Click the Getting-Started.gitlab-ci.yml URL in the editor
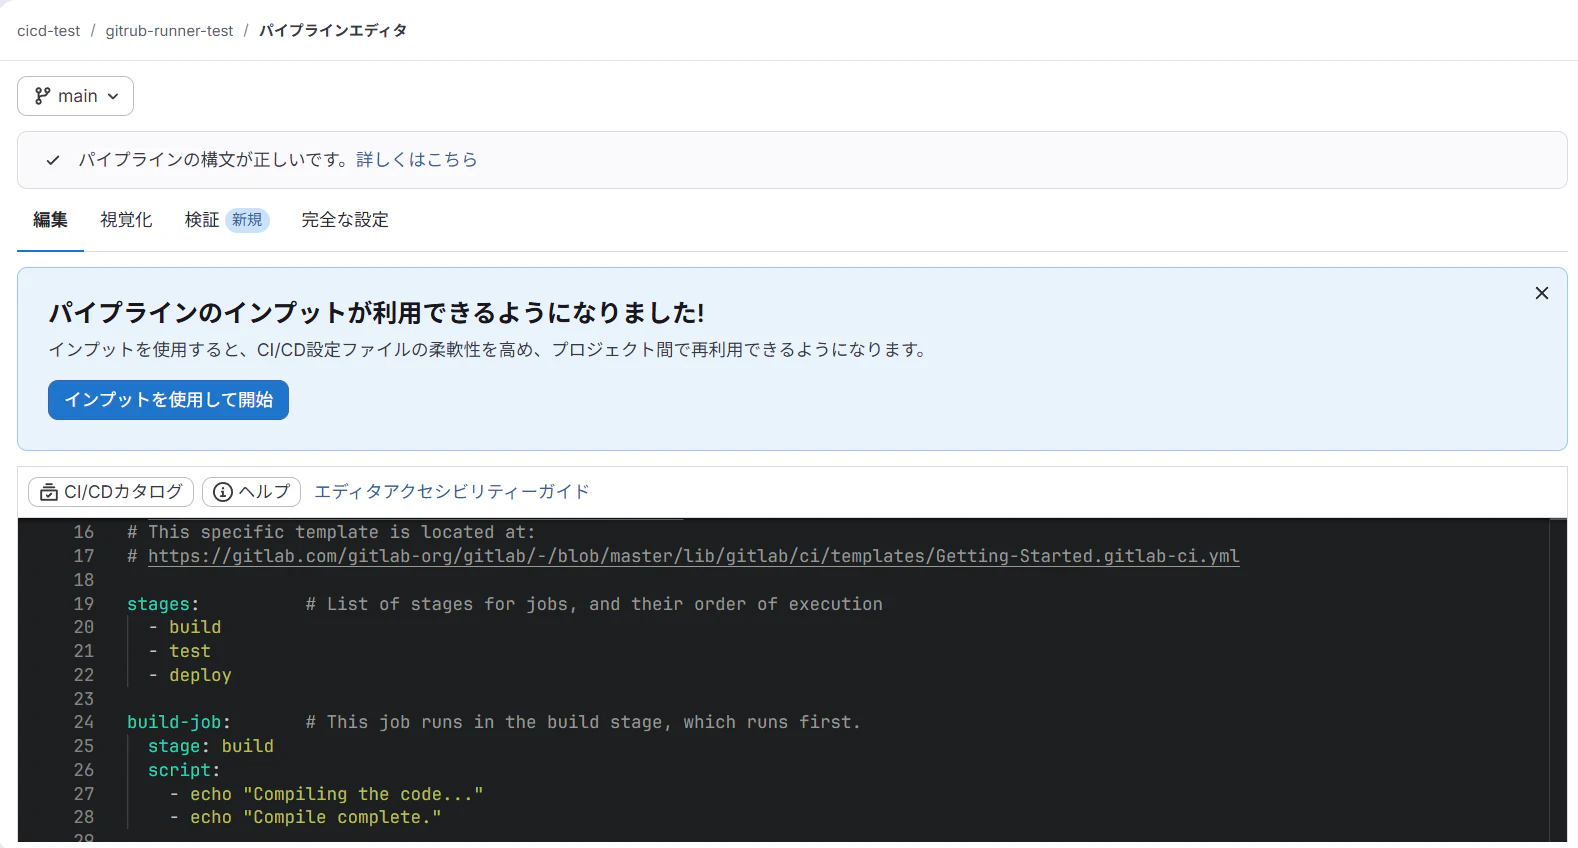The image size is (1578, 848). (x=694, y=556)
